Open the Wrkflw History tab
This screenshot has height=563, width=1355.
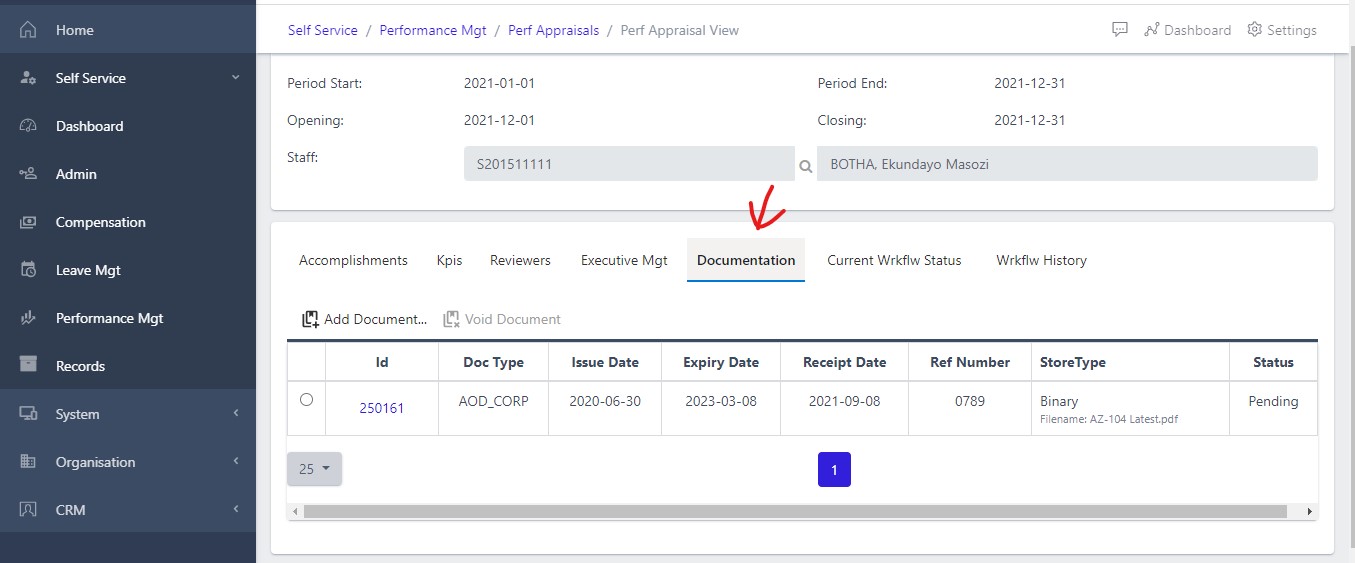pyautogui.click(x=1041, y=260)
